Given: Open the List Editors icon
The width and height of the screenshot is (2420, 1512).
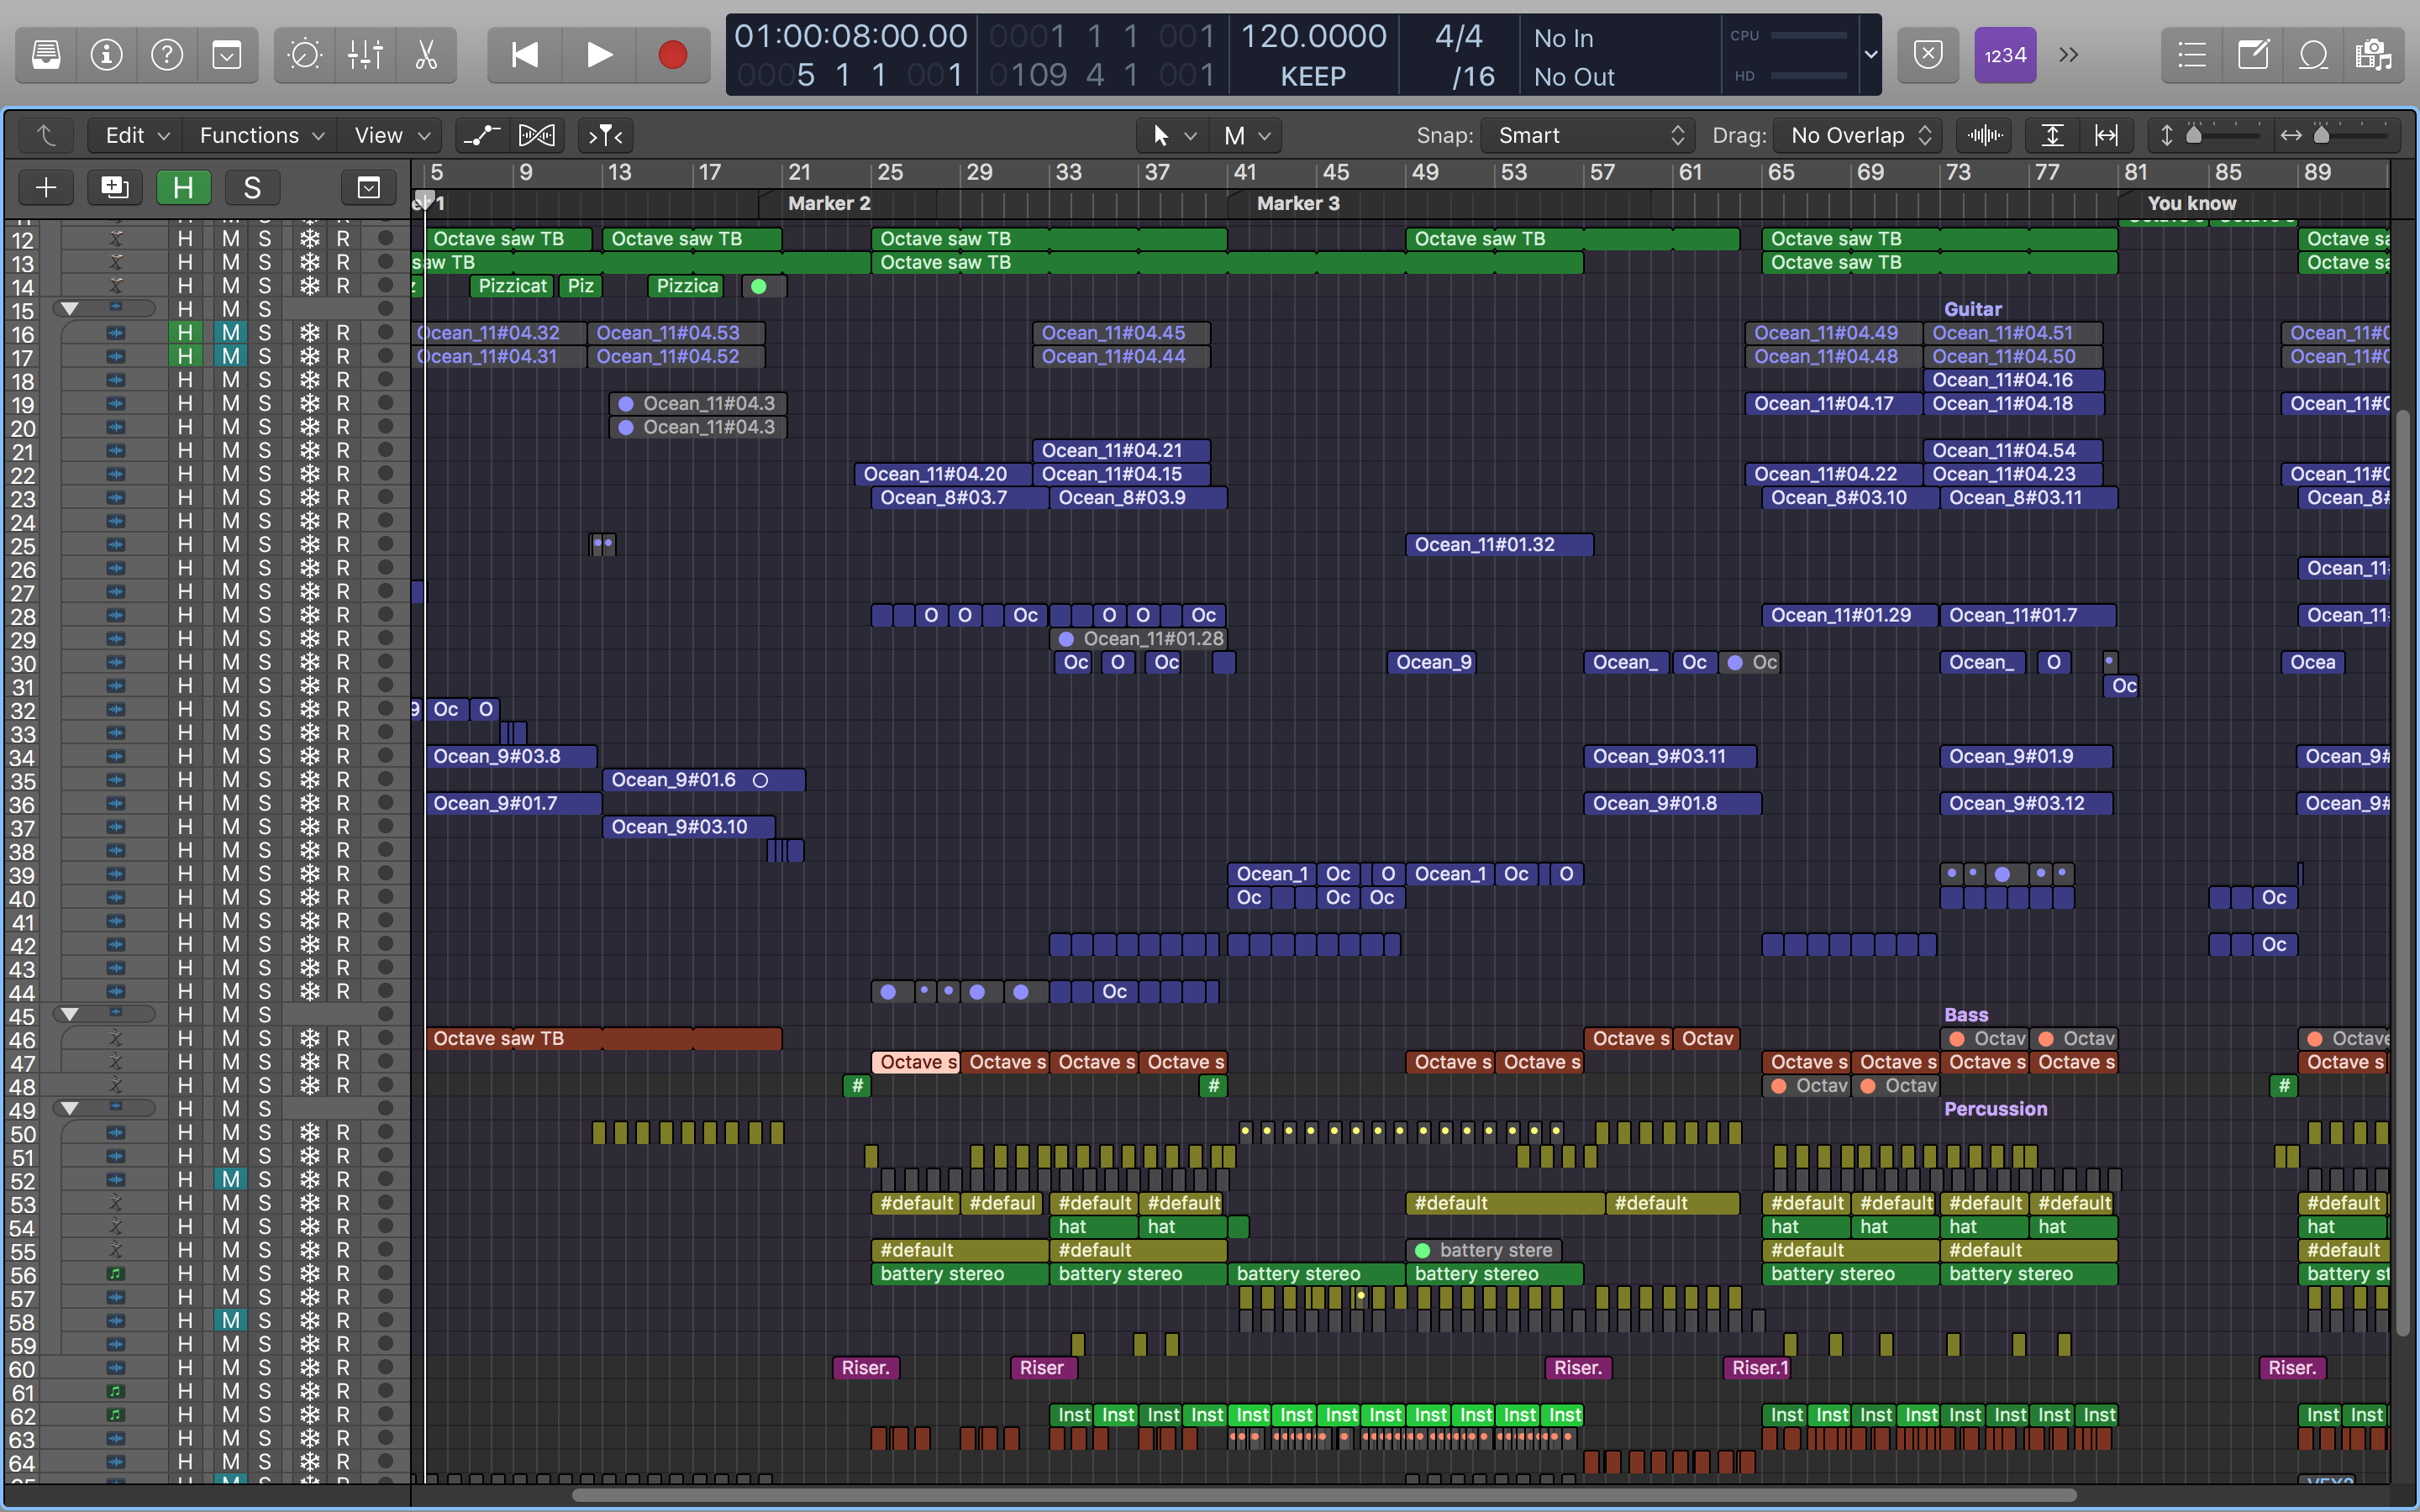Looking at the screenshot, I should pos(2192,54).
